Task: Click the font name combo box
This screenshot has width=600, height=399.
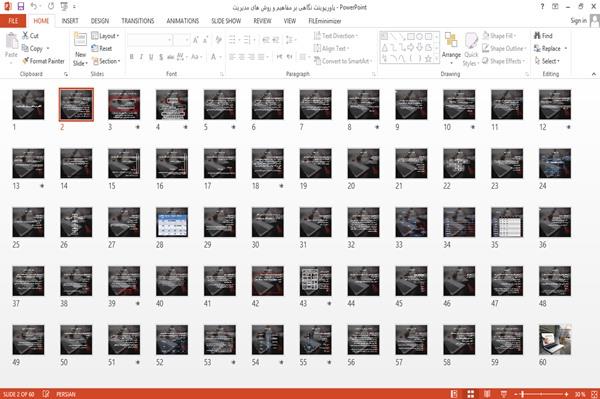Action: 150,40
